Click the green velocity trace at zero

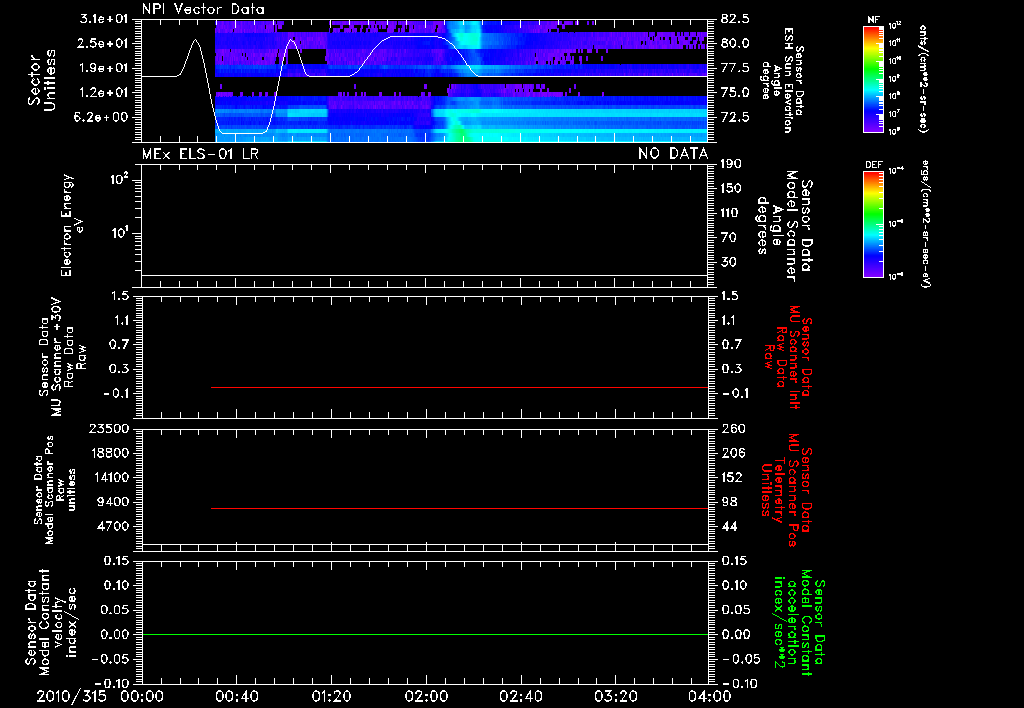click(424, 634)
